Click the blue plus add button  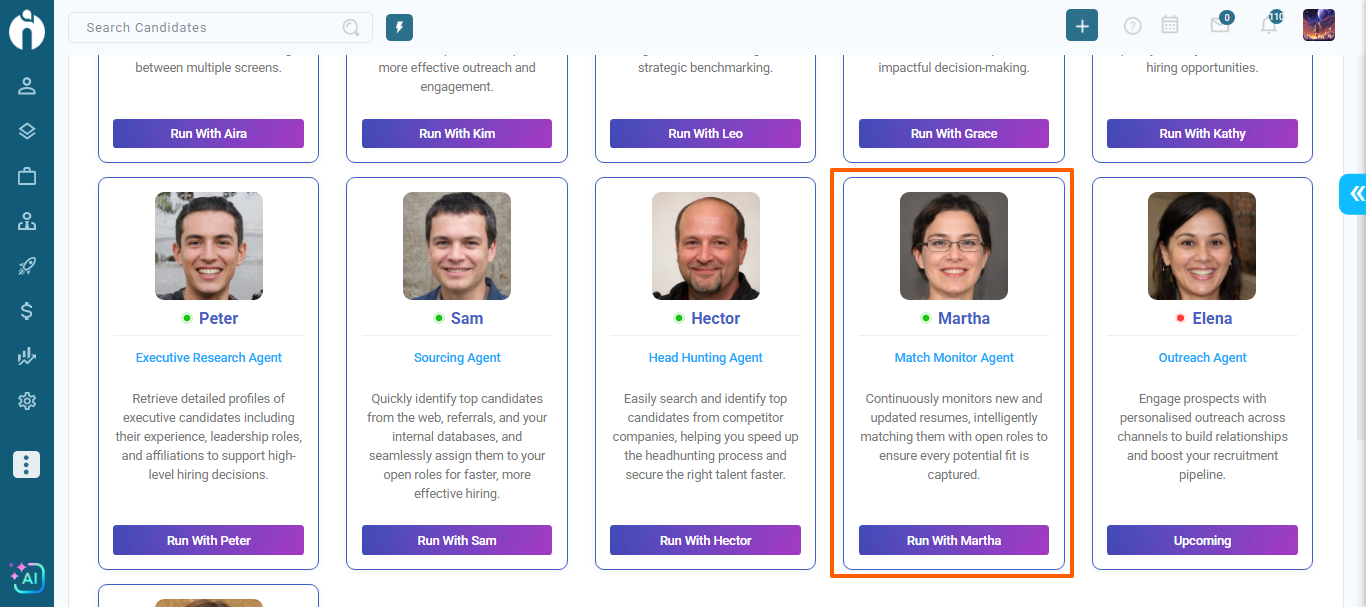[x=1082, y=26]
